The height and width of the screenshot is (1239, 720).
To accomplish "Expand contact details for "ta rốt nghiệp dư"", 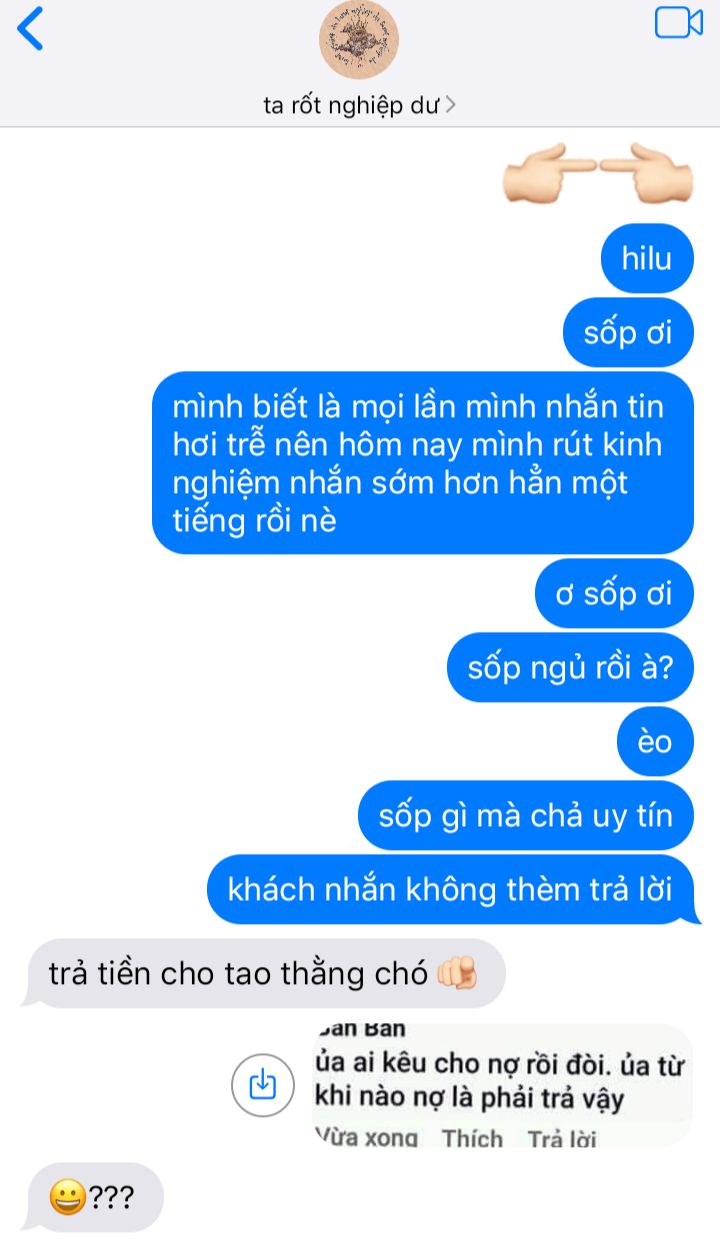I will [359, 104].
